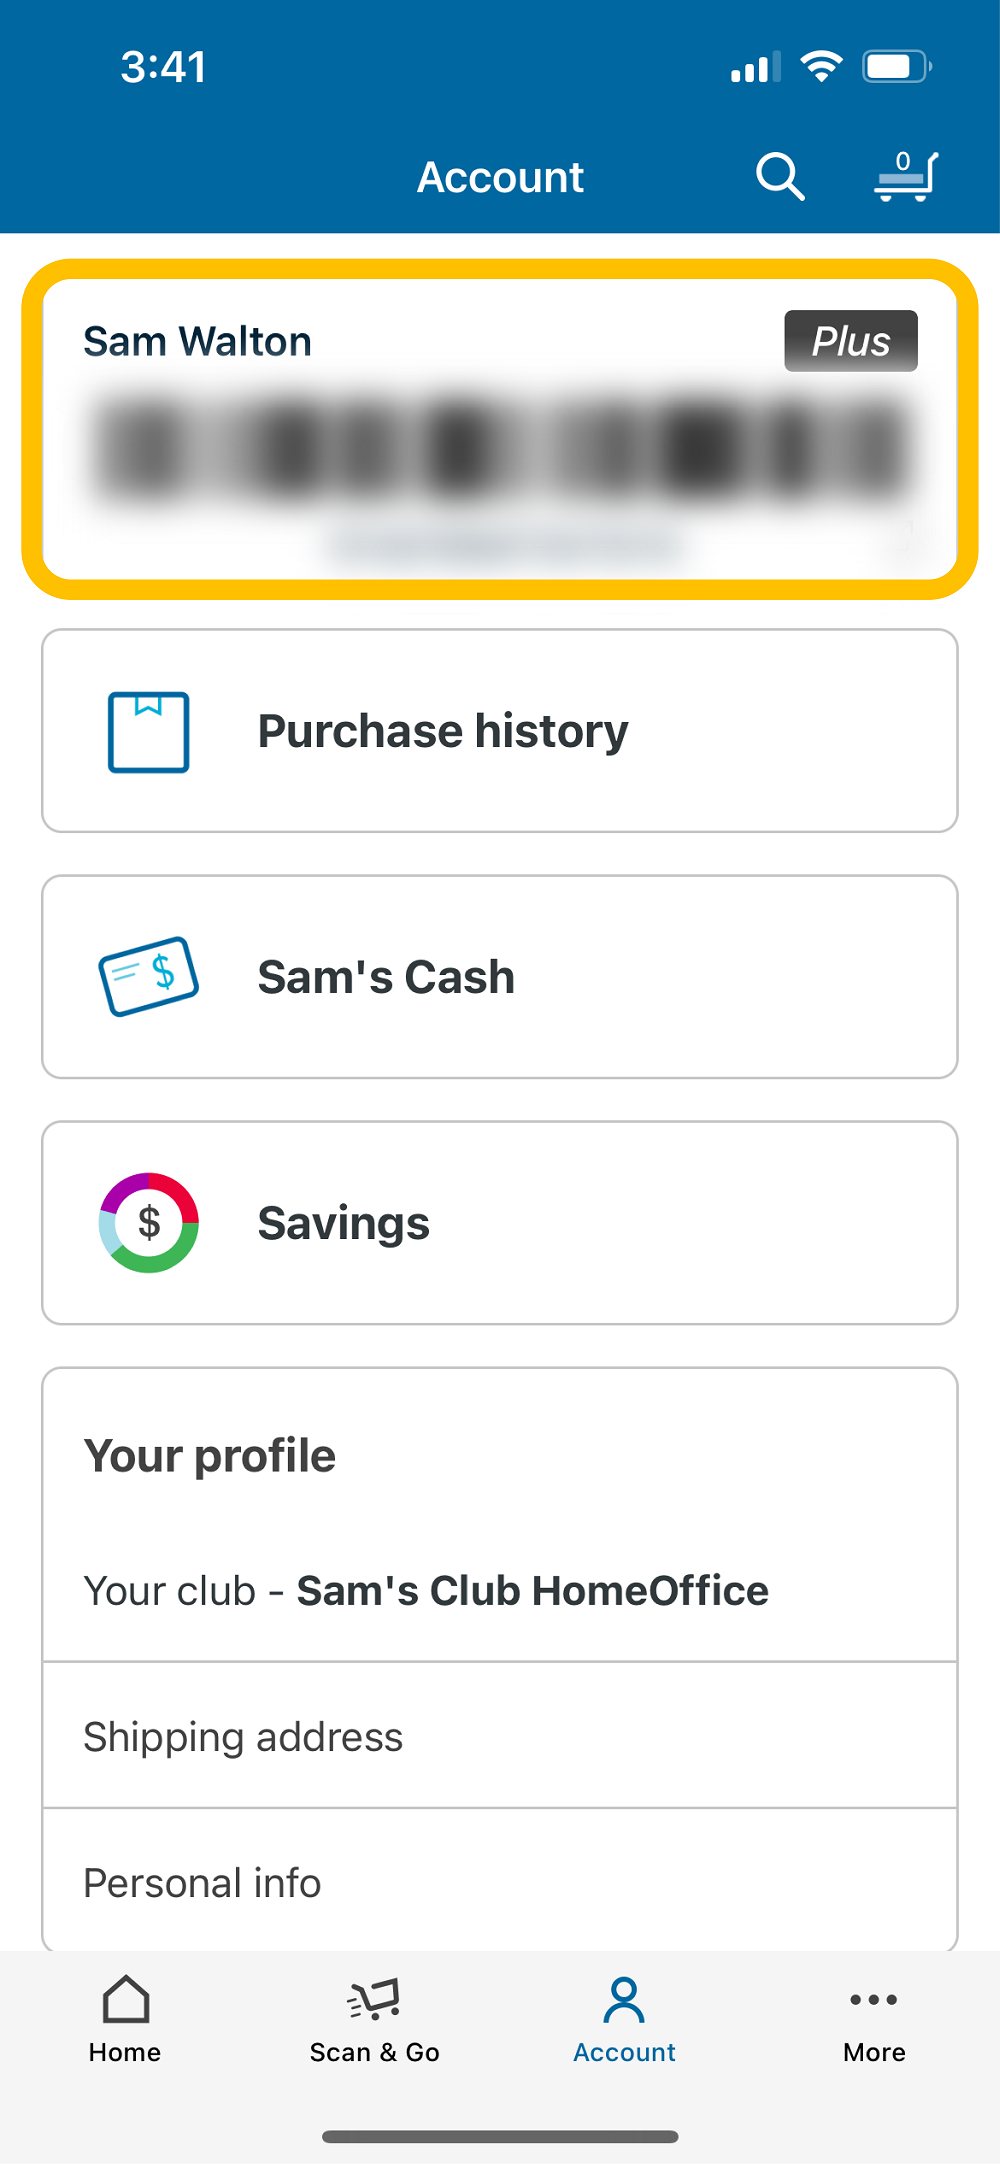Tap the colorful Savings ring icon
The width and height of the screenshot is (1000, 2165).
point(149,1223)
